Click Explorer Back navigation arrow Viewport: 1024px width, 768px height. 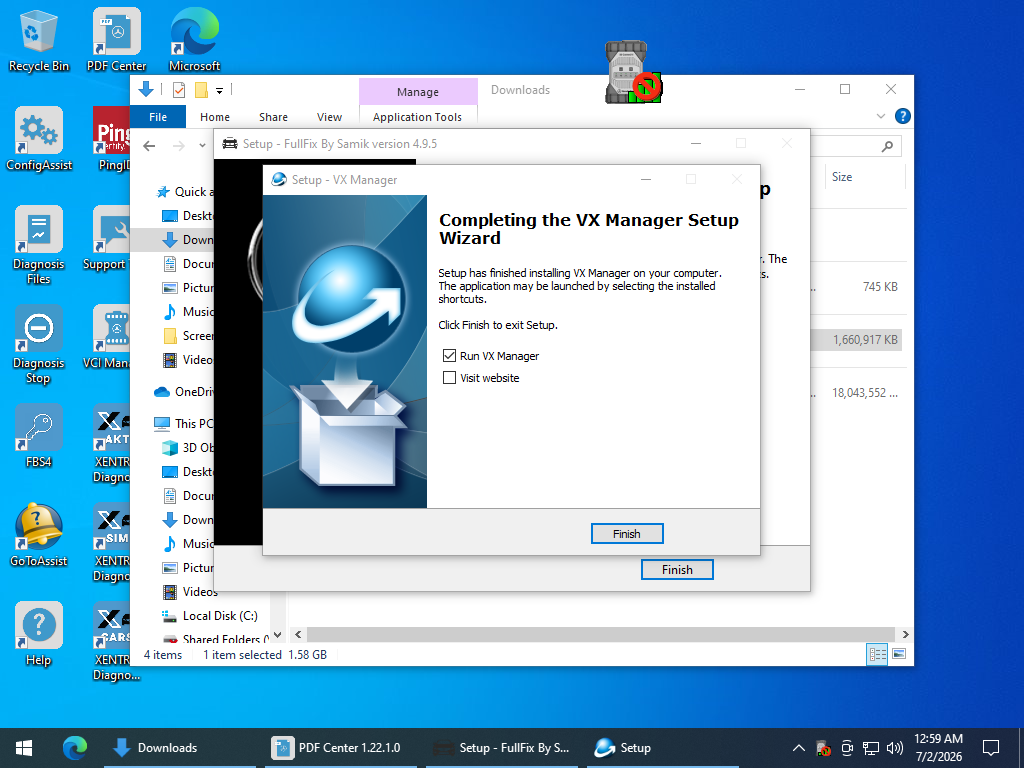(x=150, y=146)
